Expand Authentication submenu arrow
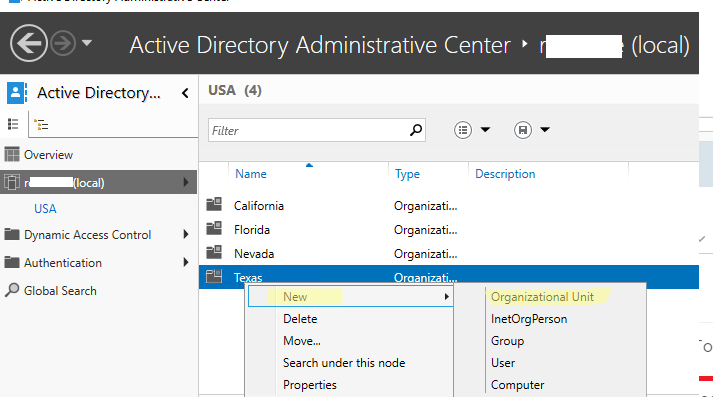 click(186, 262)
